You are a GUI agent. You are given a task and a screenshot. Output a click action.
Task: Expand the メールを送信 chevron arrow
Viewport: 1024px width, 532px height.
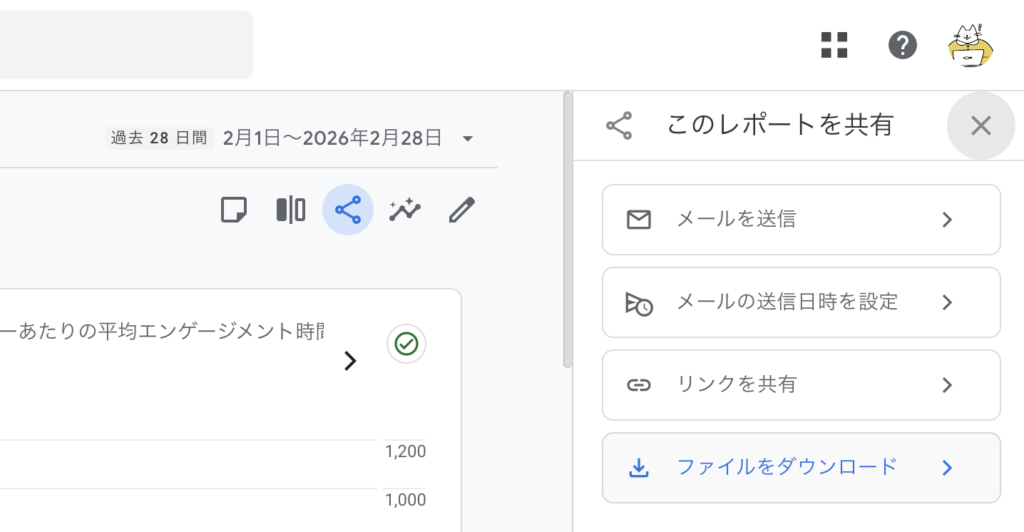click(x=947, y=220)
